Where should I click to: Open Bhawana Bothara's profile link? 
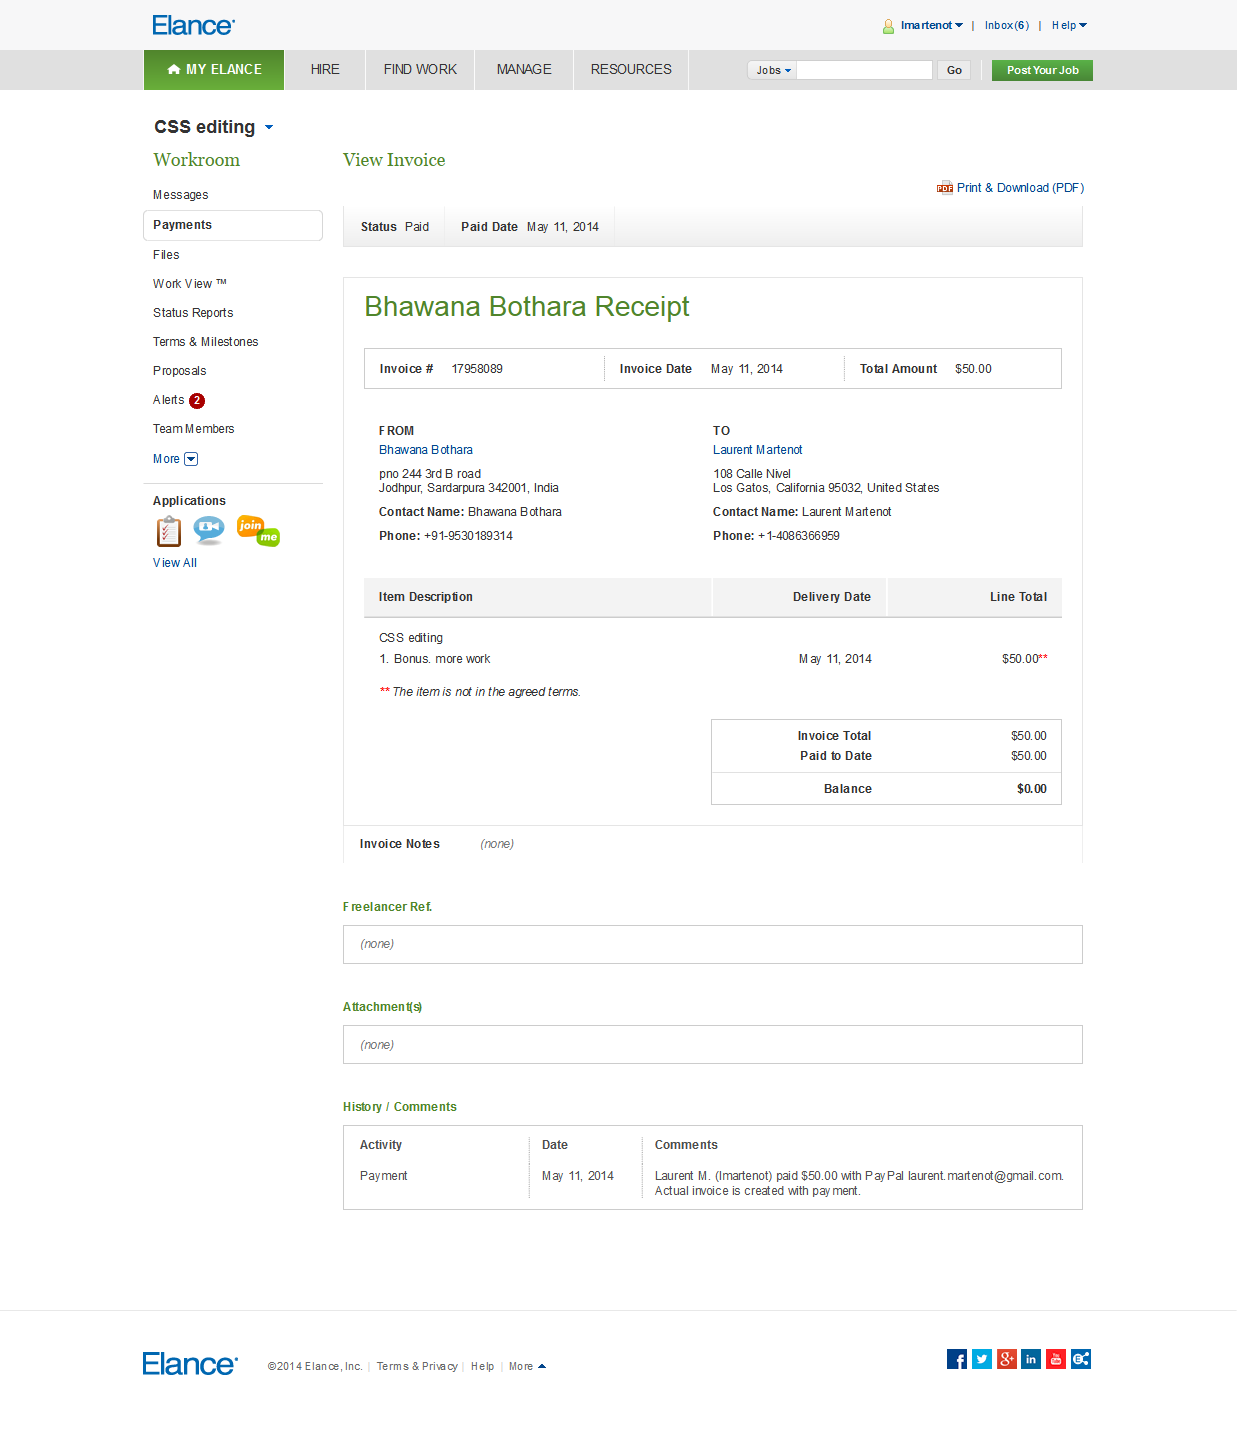point(426,450)
